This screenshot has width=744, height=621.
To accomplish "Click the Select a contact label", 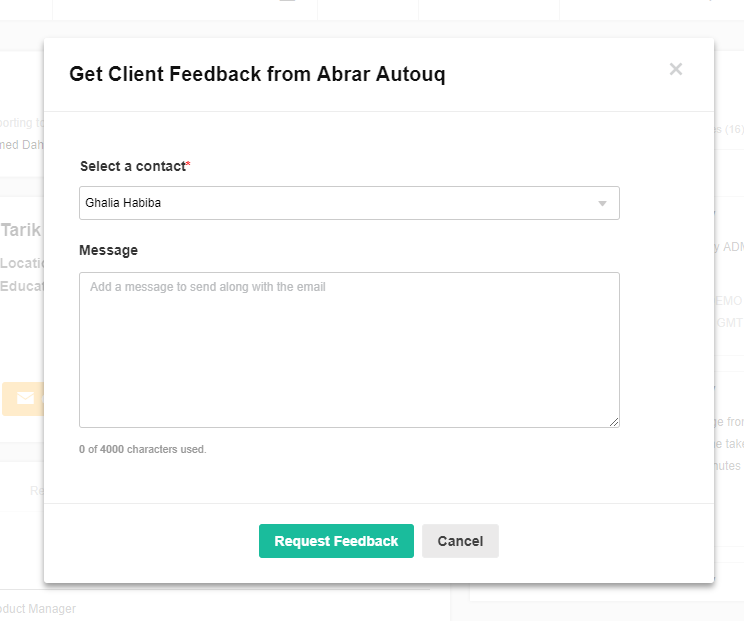I will click(x=133, y=167).
